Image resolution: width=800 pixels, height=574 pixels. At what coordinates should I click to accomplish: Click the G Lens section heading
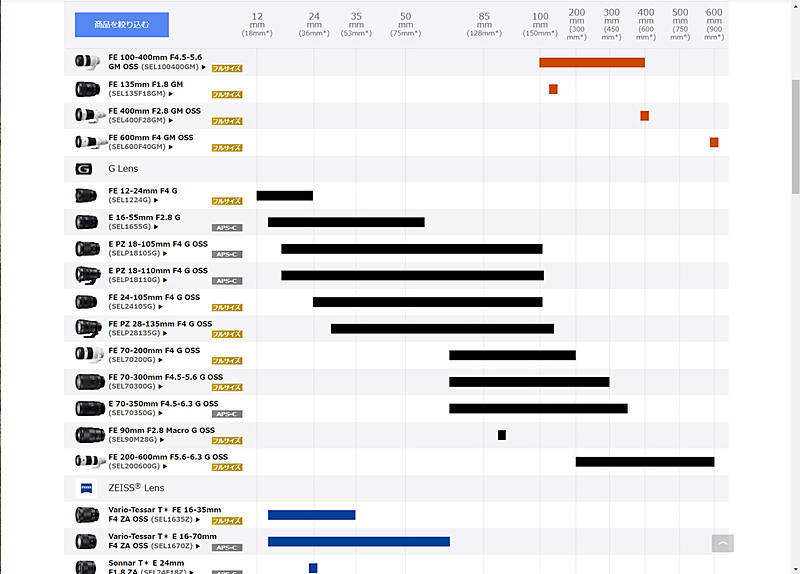[123, 169]
